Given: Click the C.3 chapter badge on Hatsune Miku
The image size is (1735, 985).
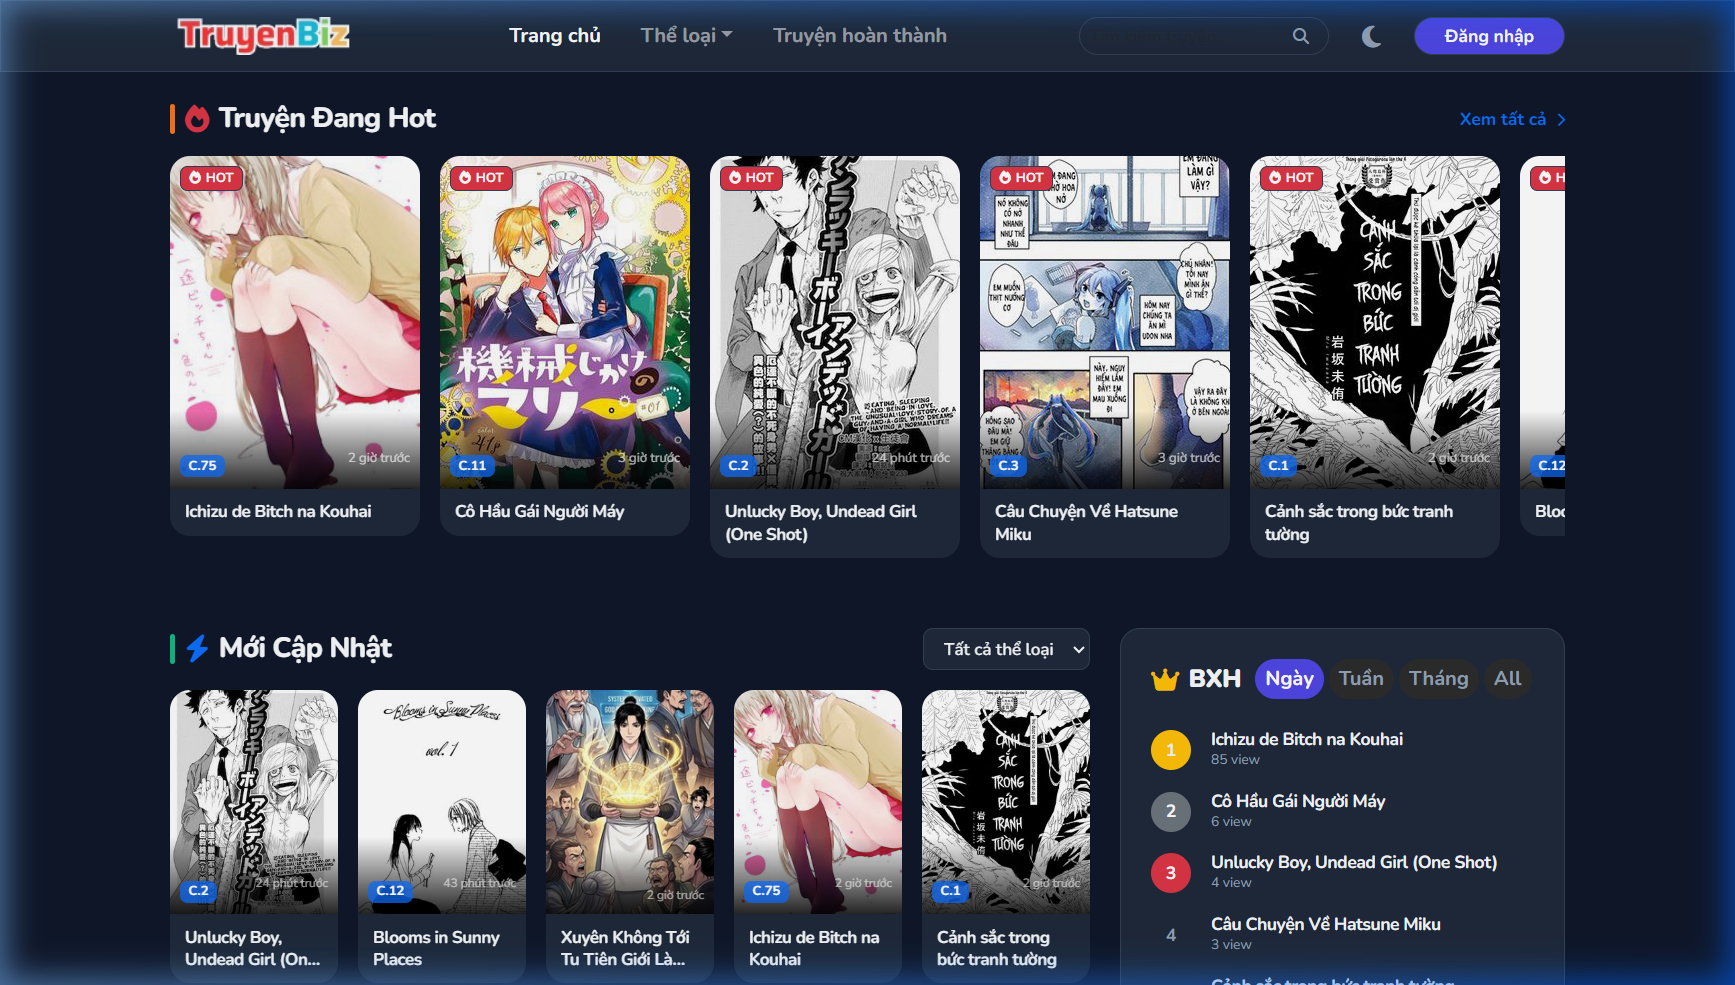Looking at the screenshot, I should 1008,465.
